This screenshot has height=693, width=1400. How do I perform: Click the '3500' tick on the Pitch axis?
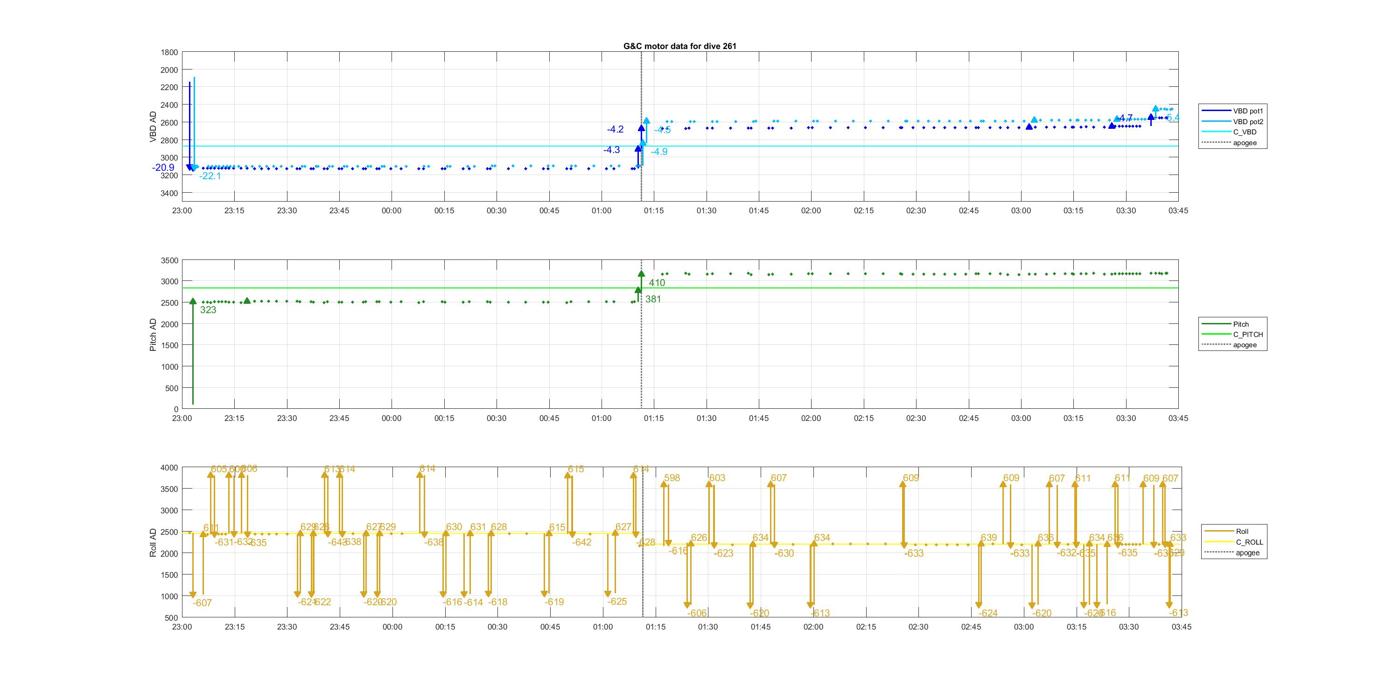(x=169, y=260)
